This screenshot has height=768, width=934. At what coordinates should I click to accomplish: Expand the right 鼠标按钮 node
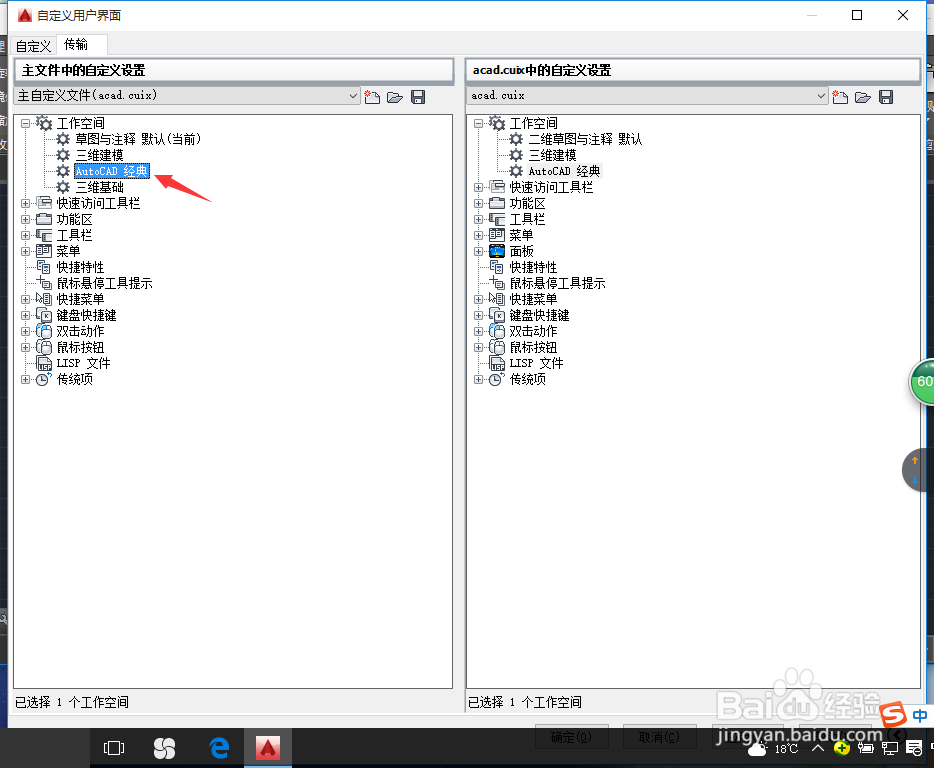478,348
